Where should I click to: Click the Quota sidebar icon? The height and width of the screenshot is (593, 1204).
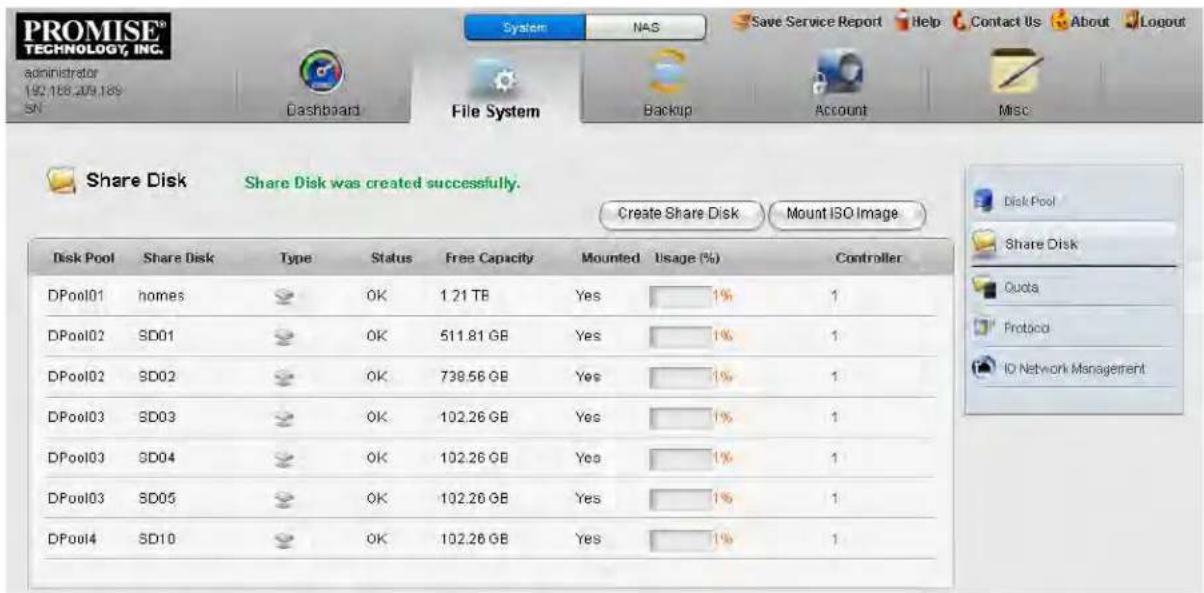click(982, 286)
